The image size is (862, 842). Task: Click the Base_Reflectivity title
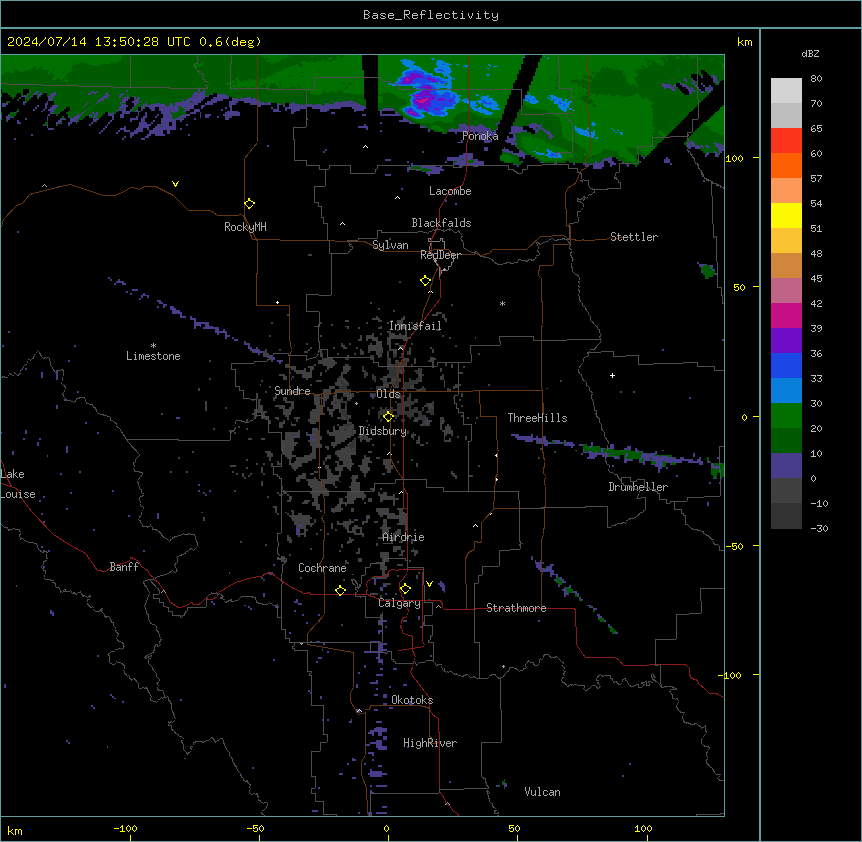(x=431, y=15)
